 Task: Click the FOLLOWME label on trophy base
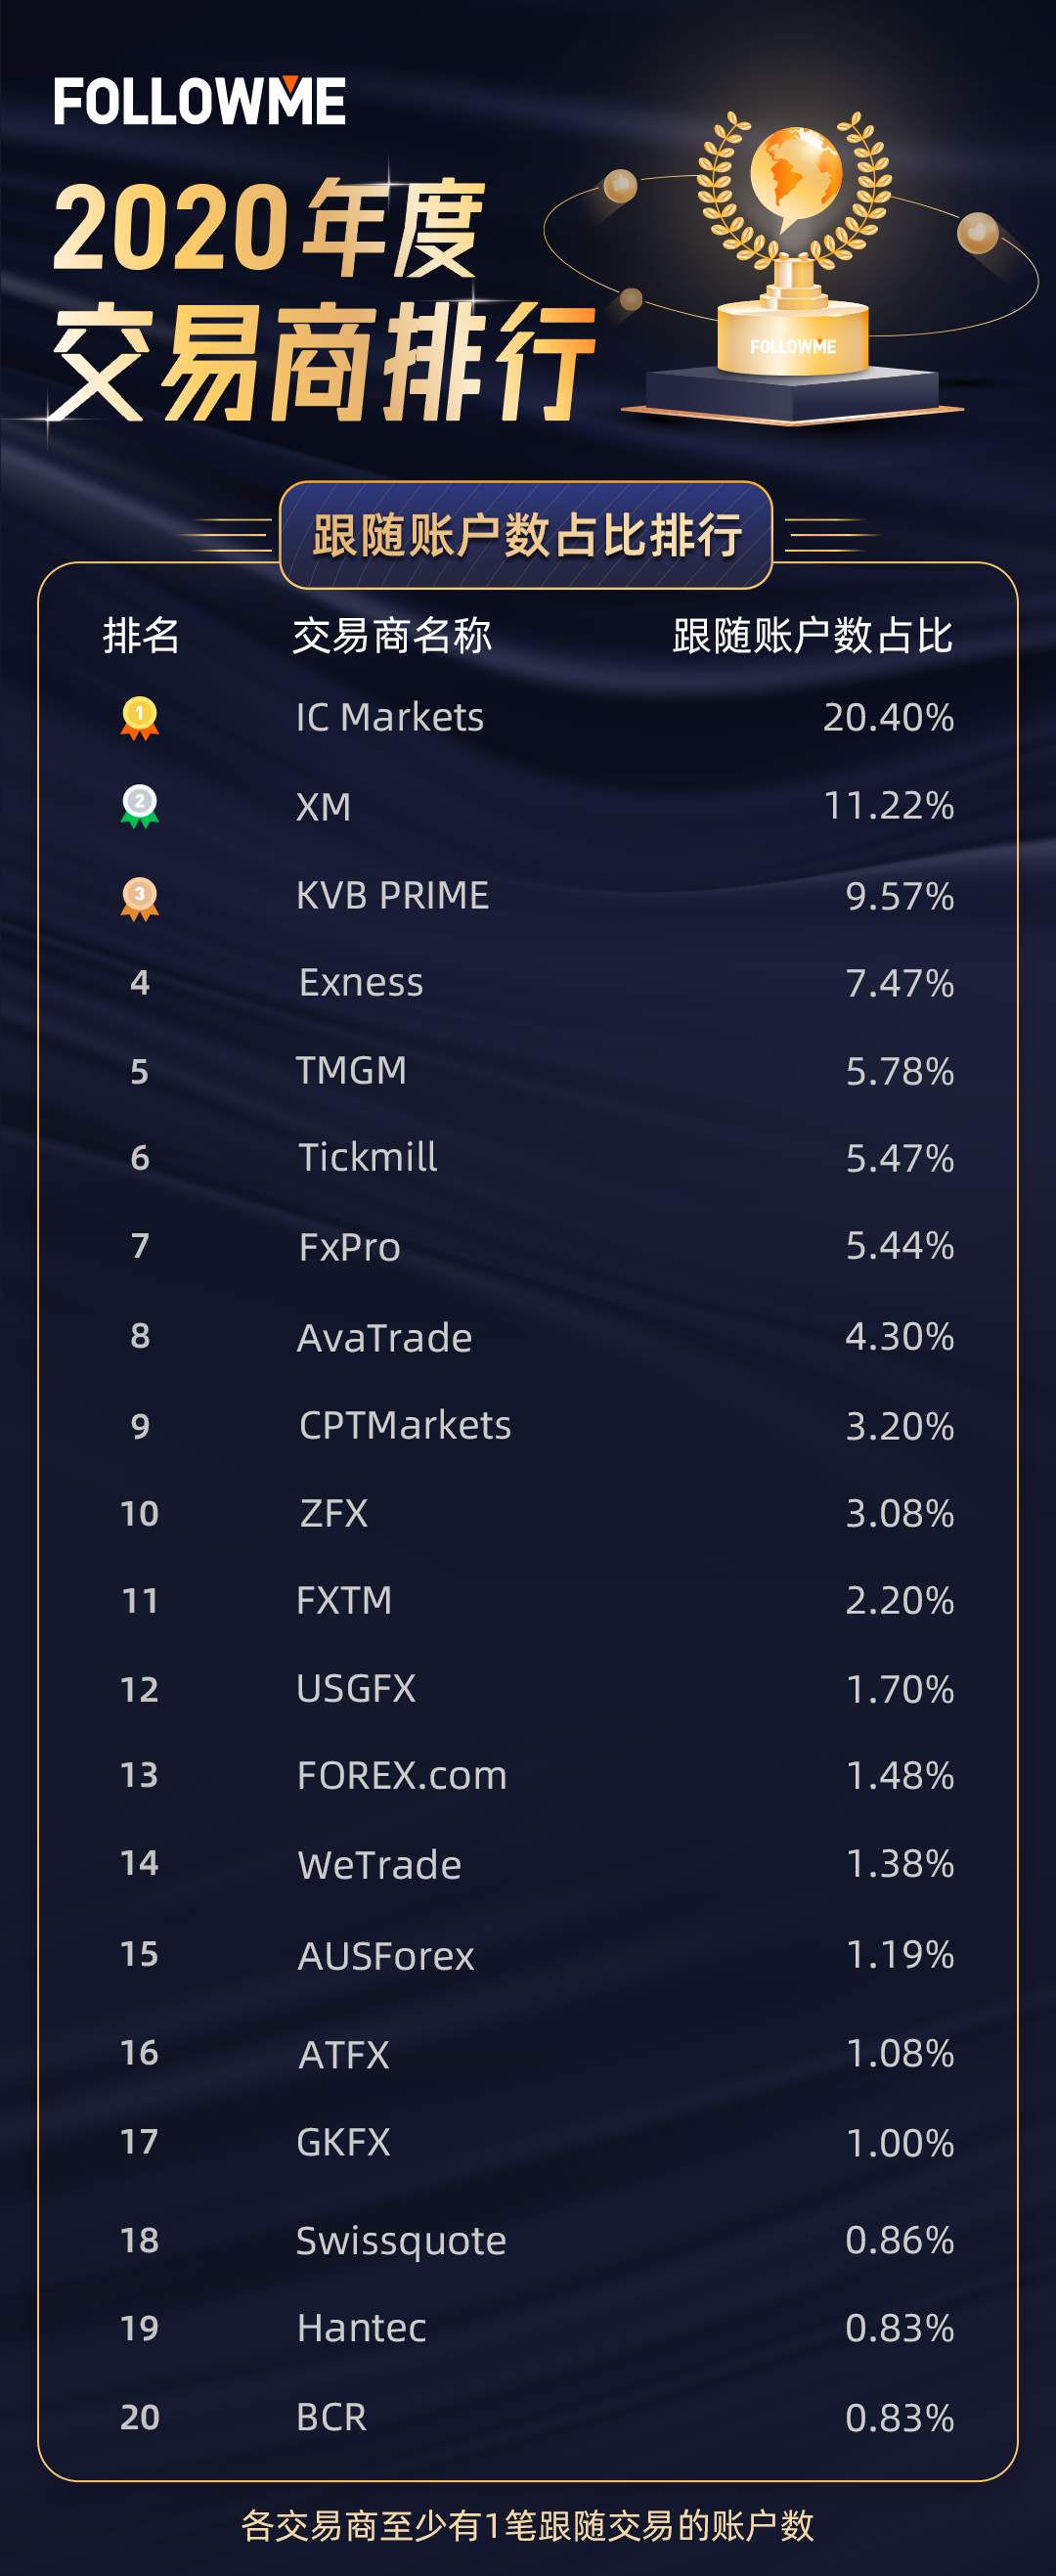click(x=793, y=346)
